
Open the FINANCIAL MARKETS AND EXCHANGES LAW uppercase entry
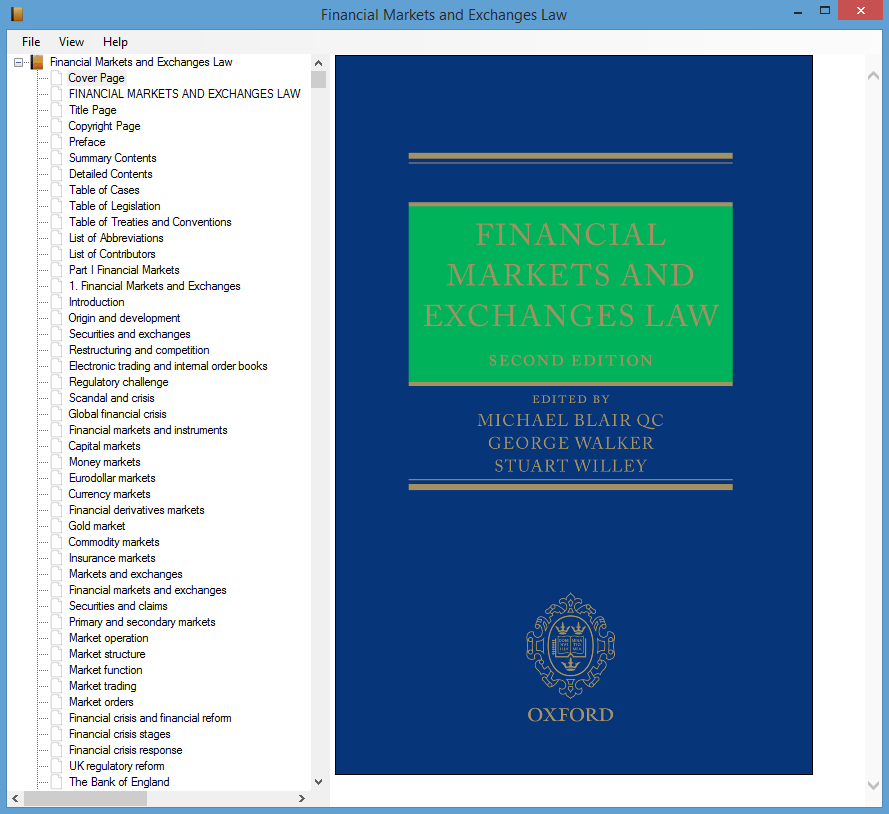(x=184, y=94)
